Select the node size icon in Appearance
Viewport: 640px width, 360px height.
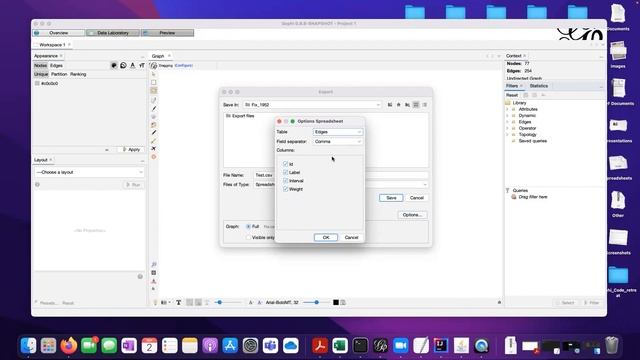[123, 65]
